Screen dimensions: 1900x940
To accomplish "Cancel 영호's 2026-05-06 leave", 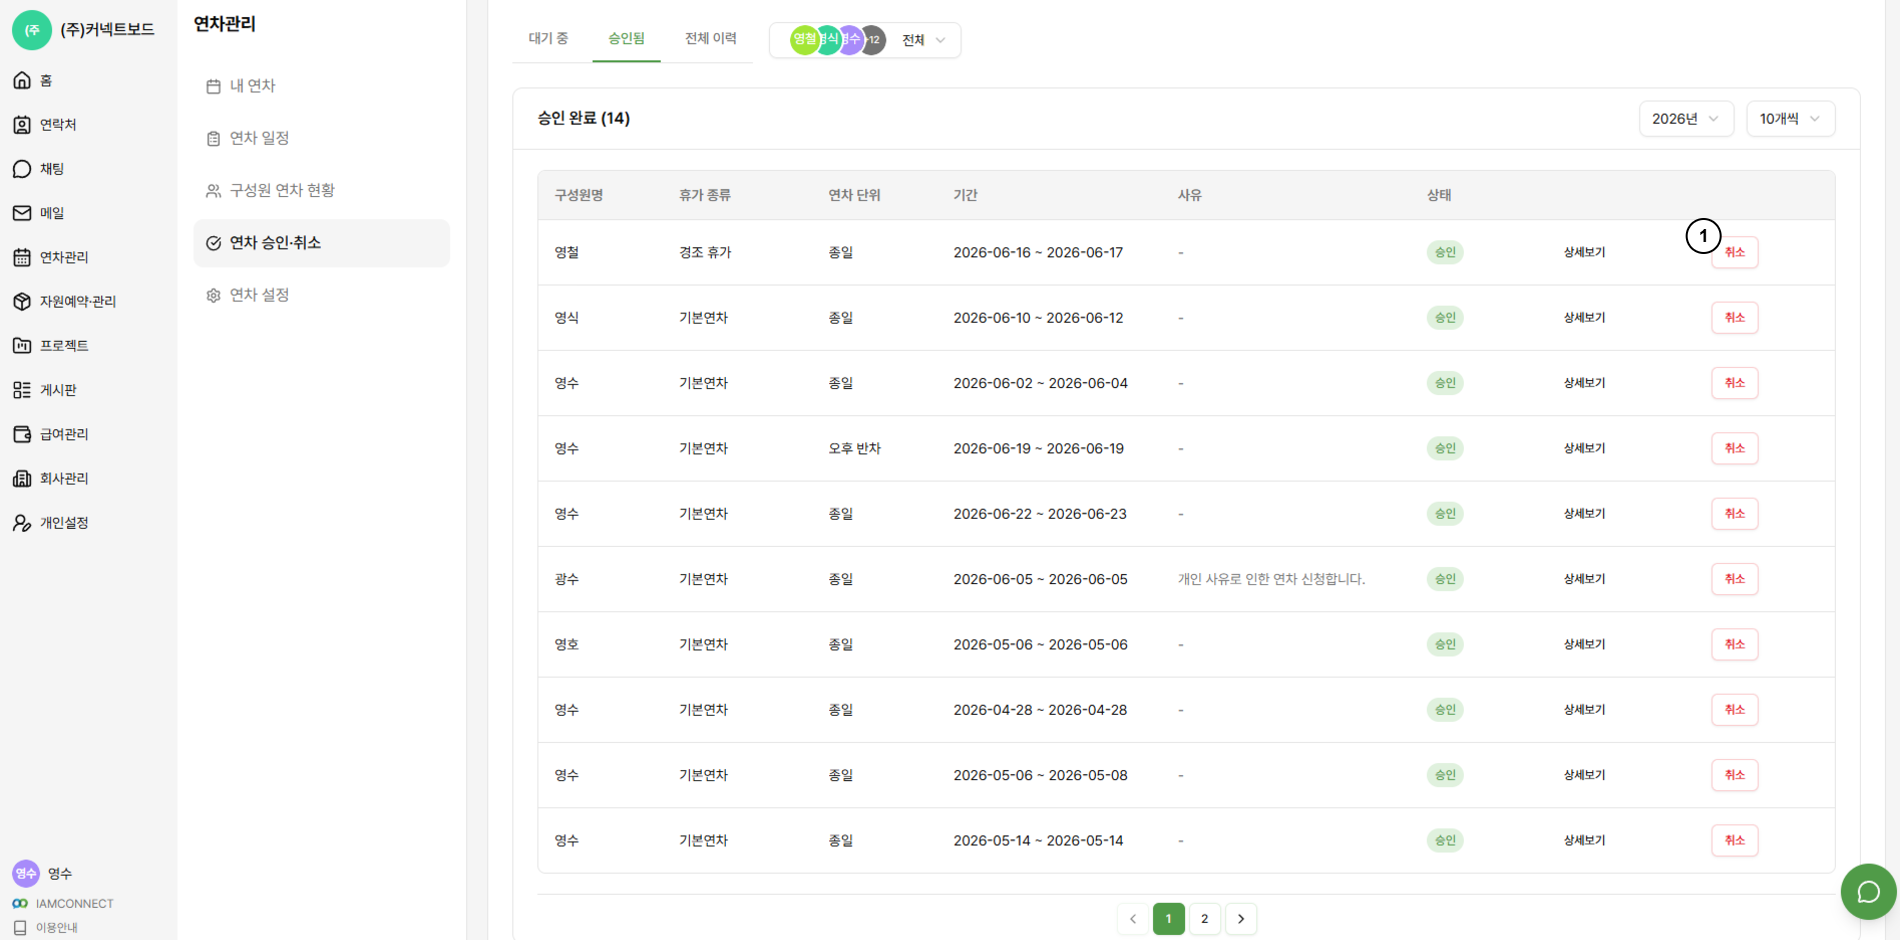I will click(x=1735, y=644).
